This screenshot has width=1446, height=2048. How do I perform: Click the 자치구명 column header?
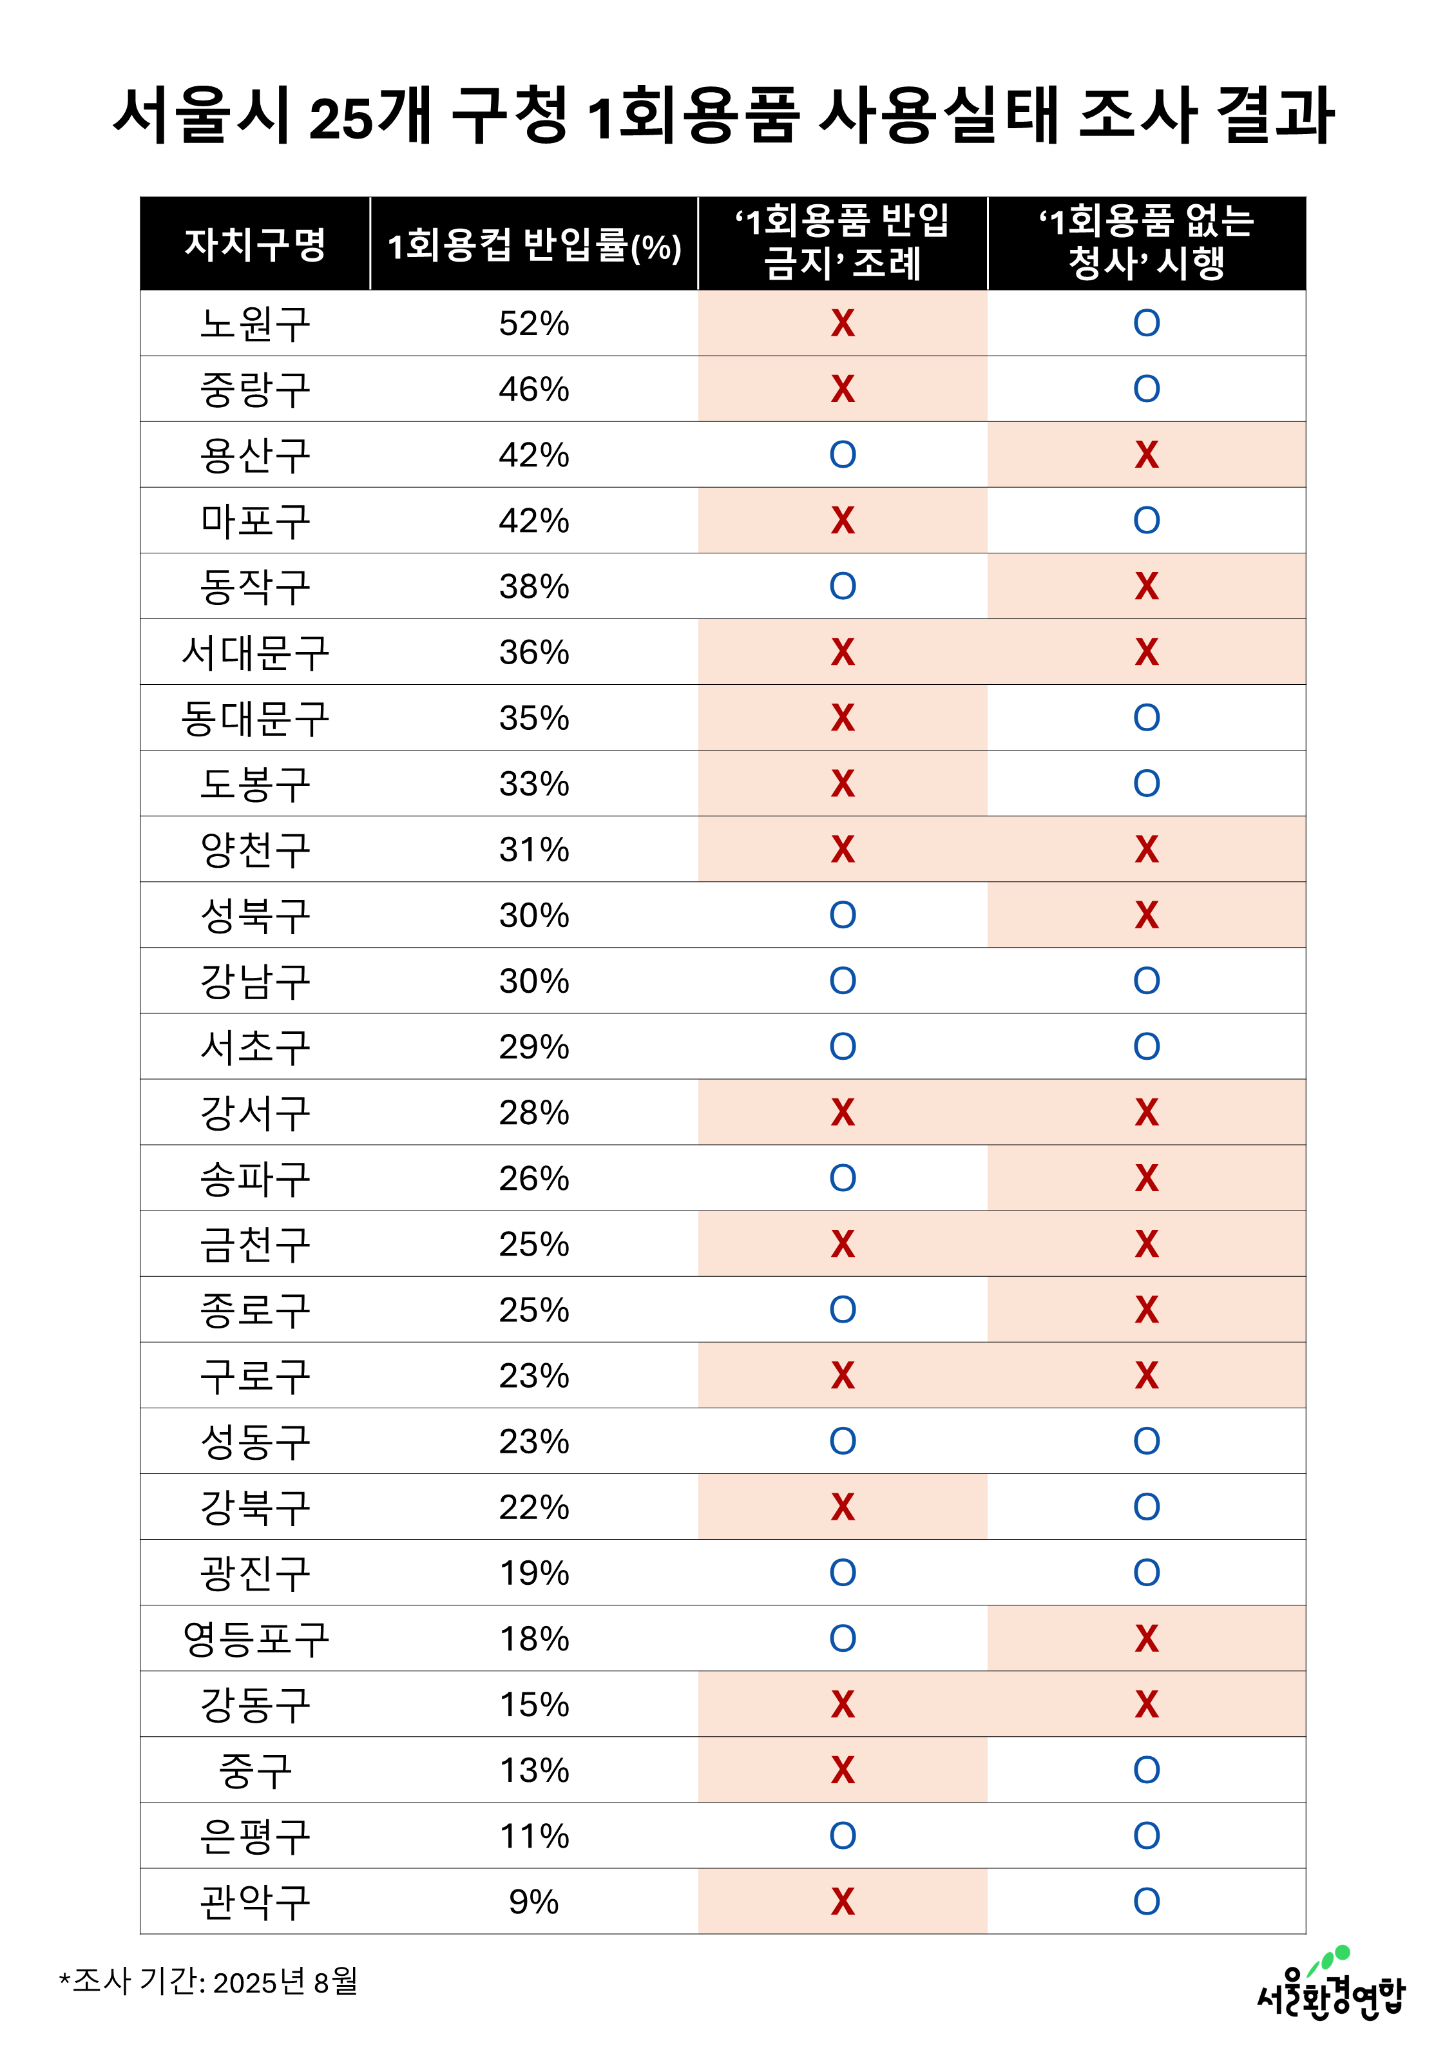pos(255,244)
